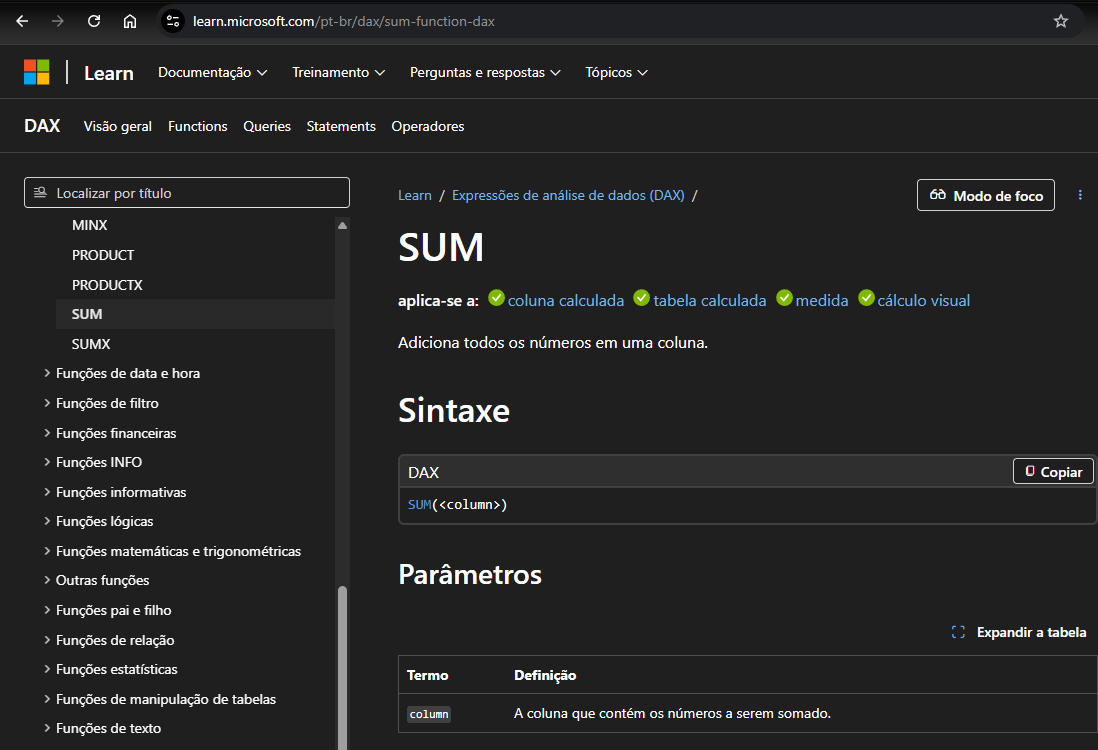Click the Microsoft logo
Screen dimensions: 1098x750
[x=36, y=72]
